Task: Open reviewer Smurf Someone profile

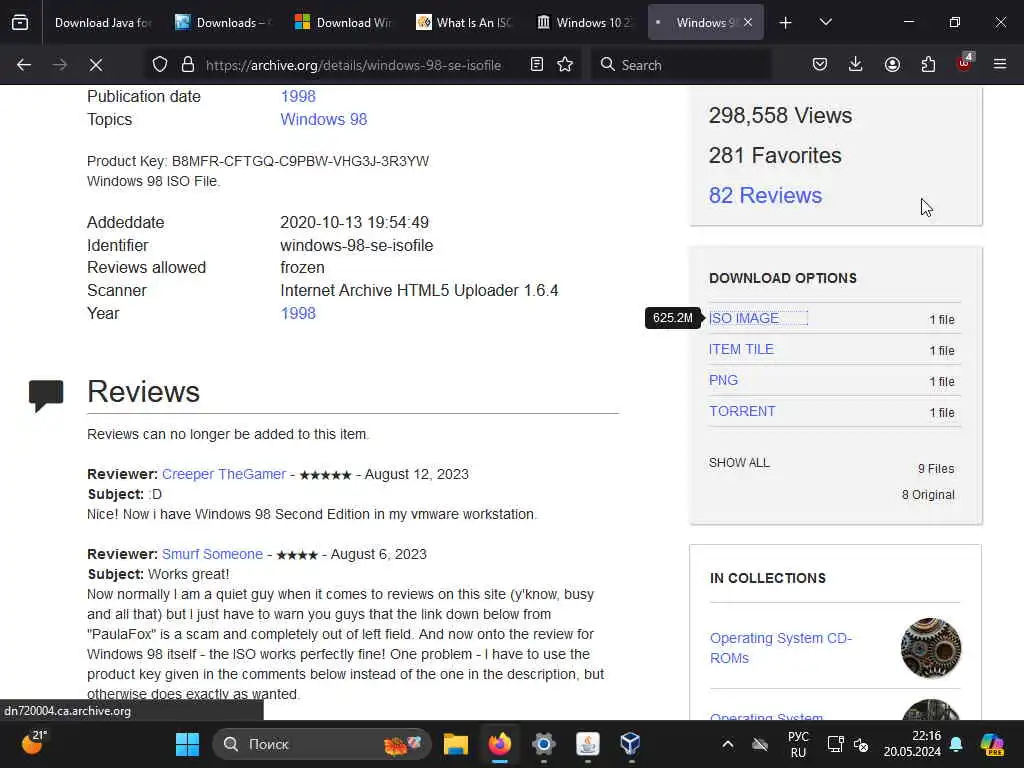Action: 212,554
